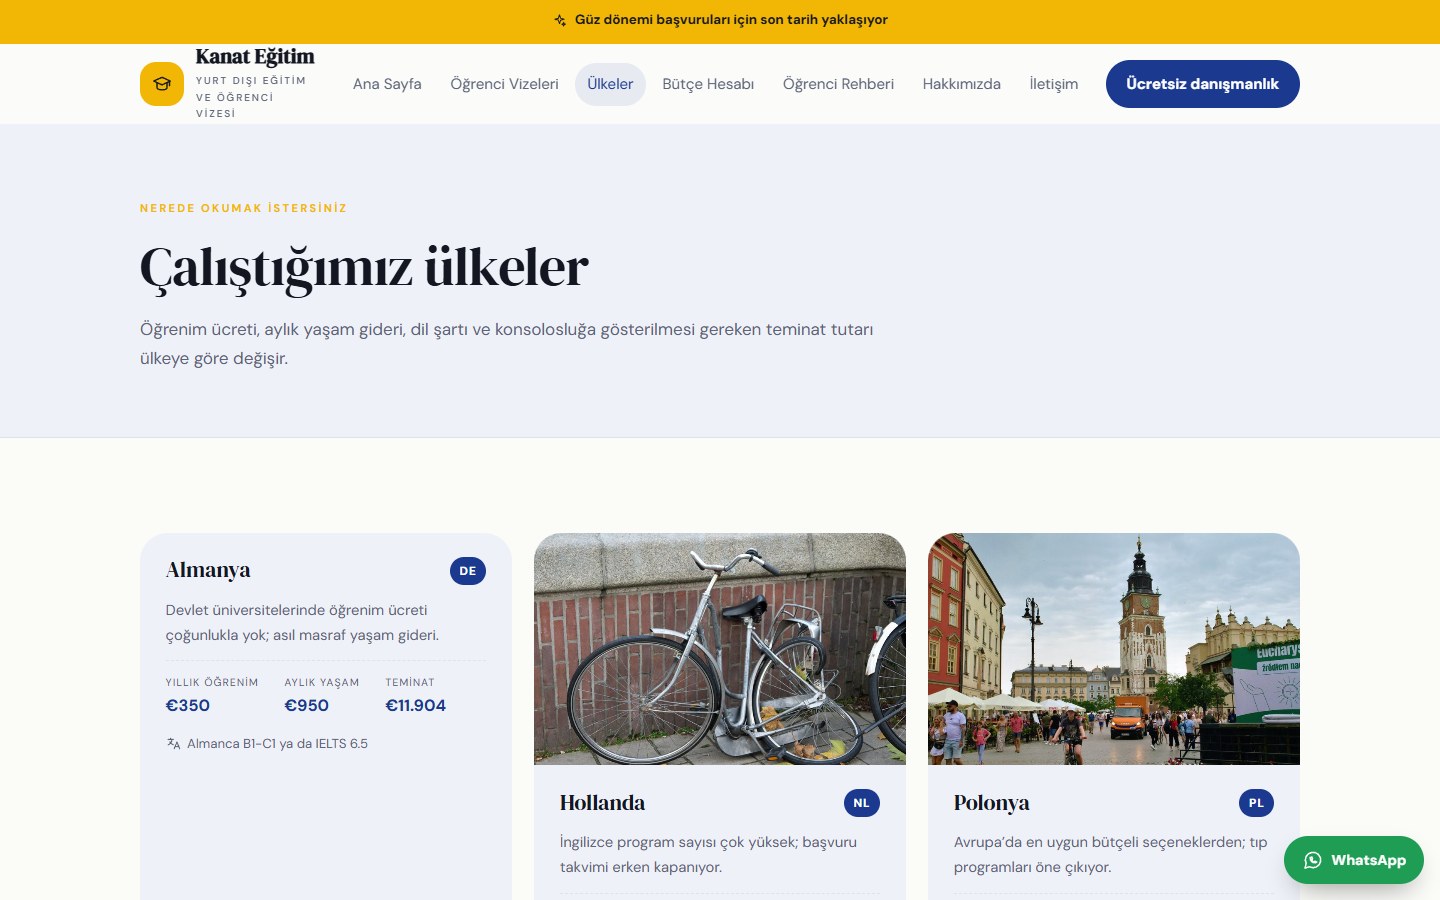The image size is (1440, 900).
Task: Click the €11.904 teminat value
Action: point(416,705)
